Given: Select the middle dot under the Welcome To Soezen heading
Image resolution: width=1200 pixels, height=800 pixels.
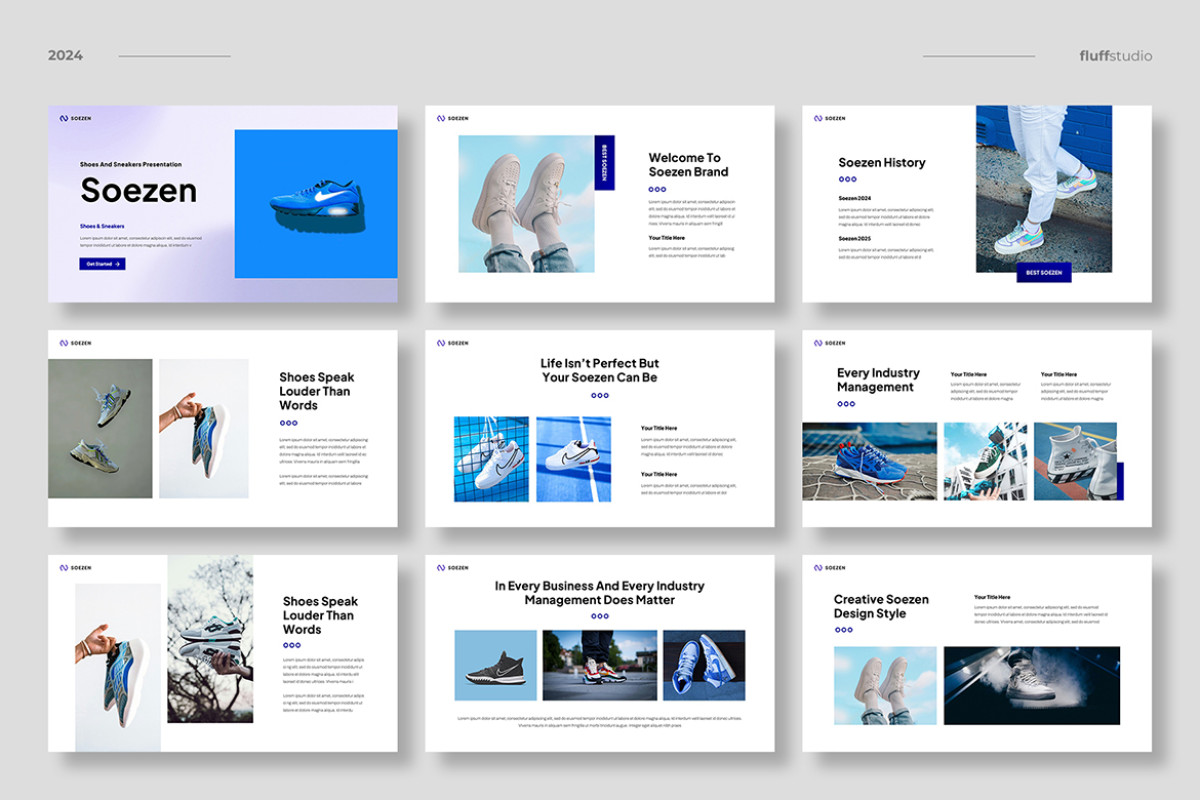Looking at the screenshot, I should [x=658, y=189].
